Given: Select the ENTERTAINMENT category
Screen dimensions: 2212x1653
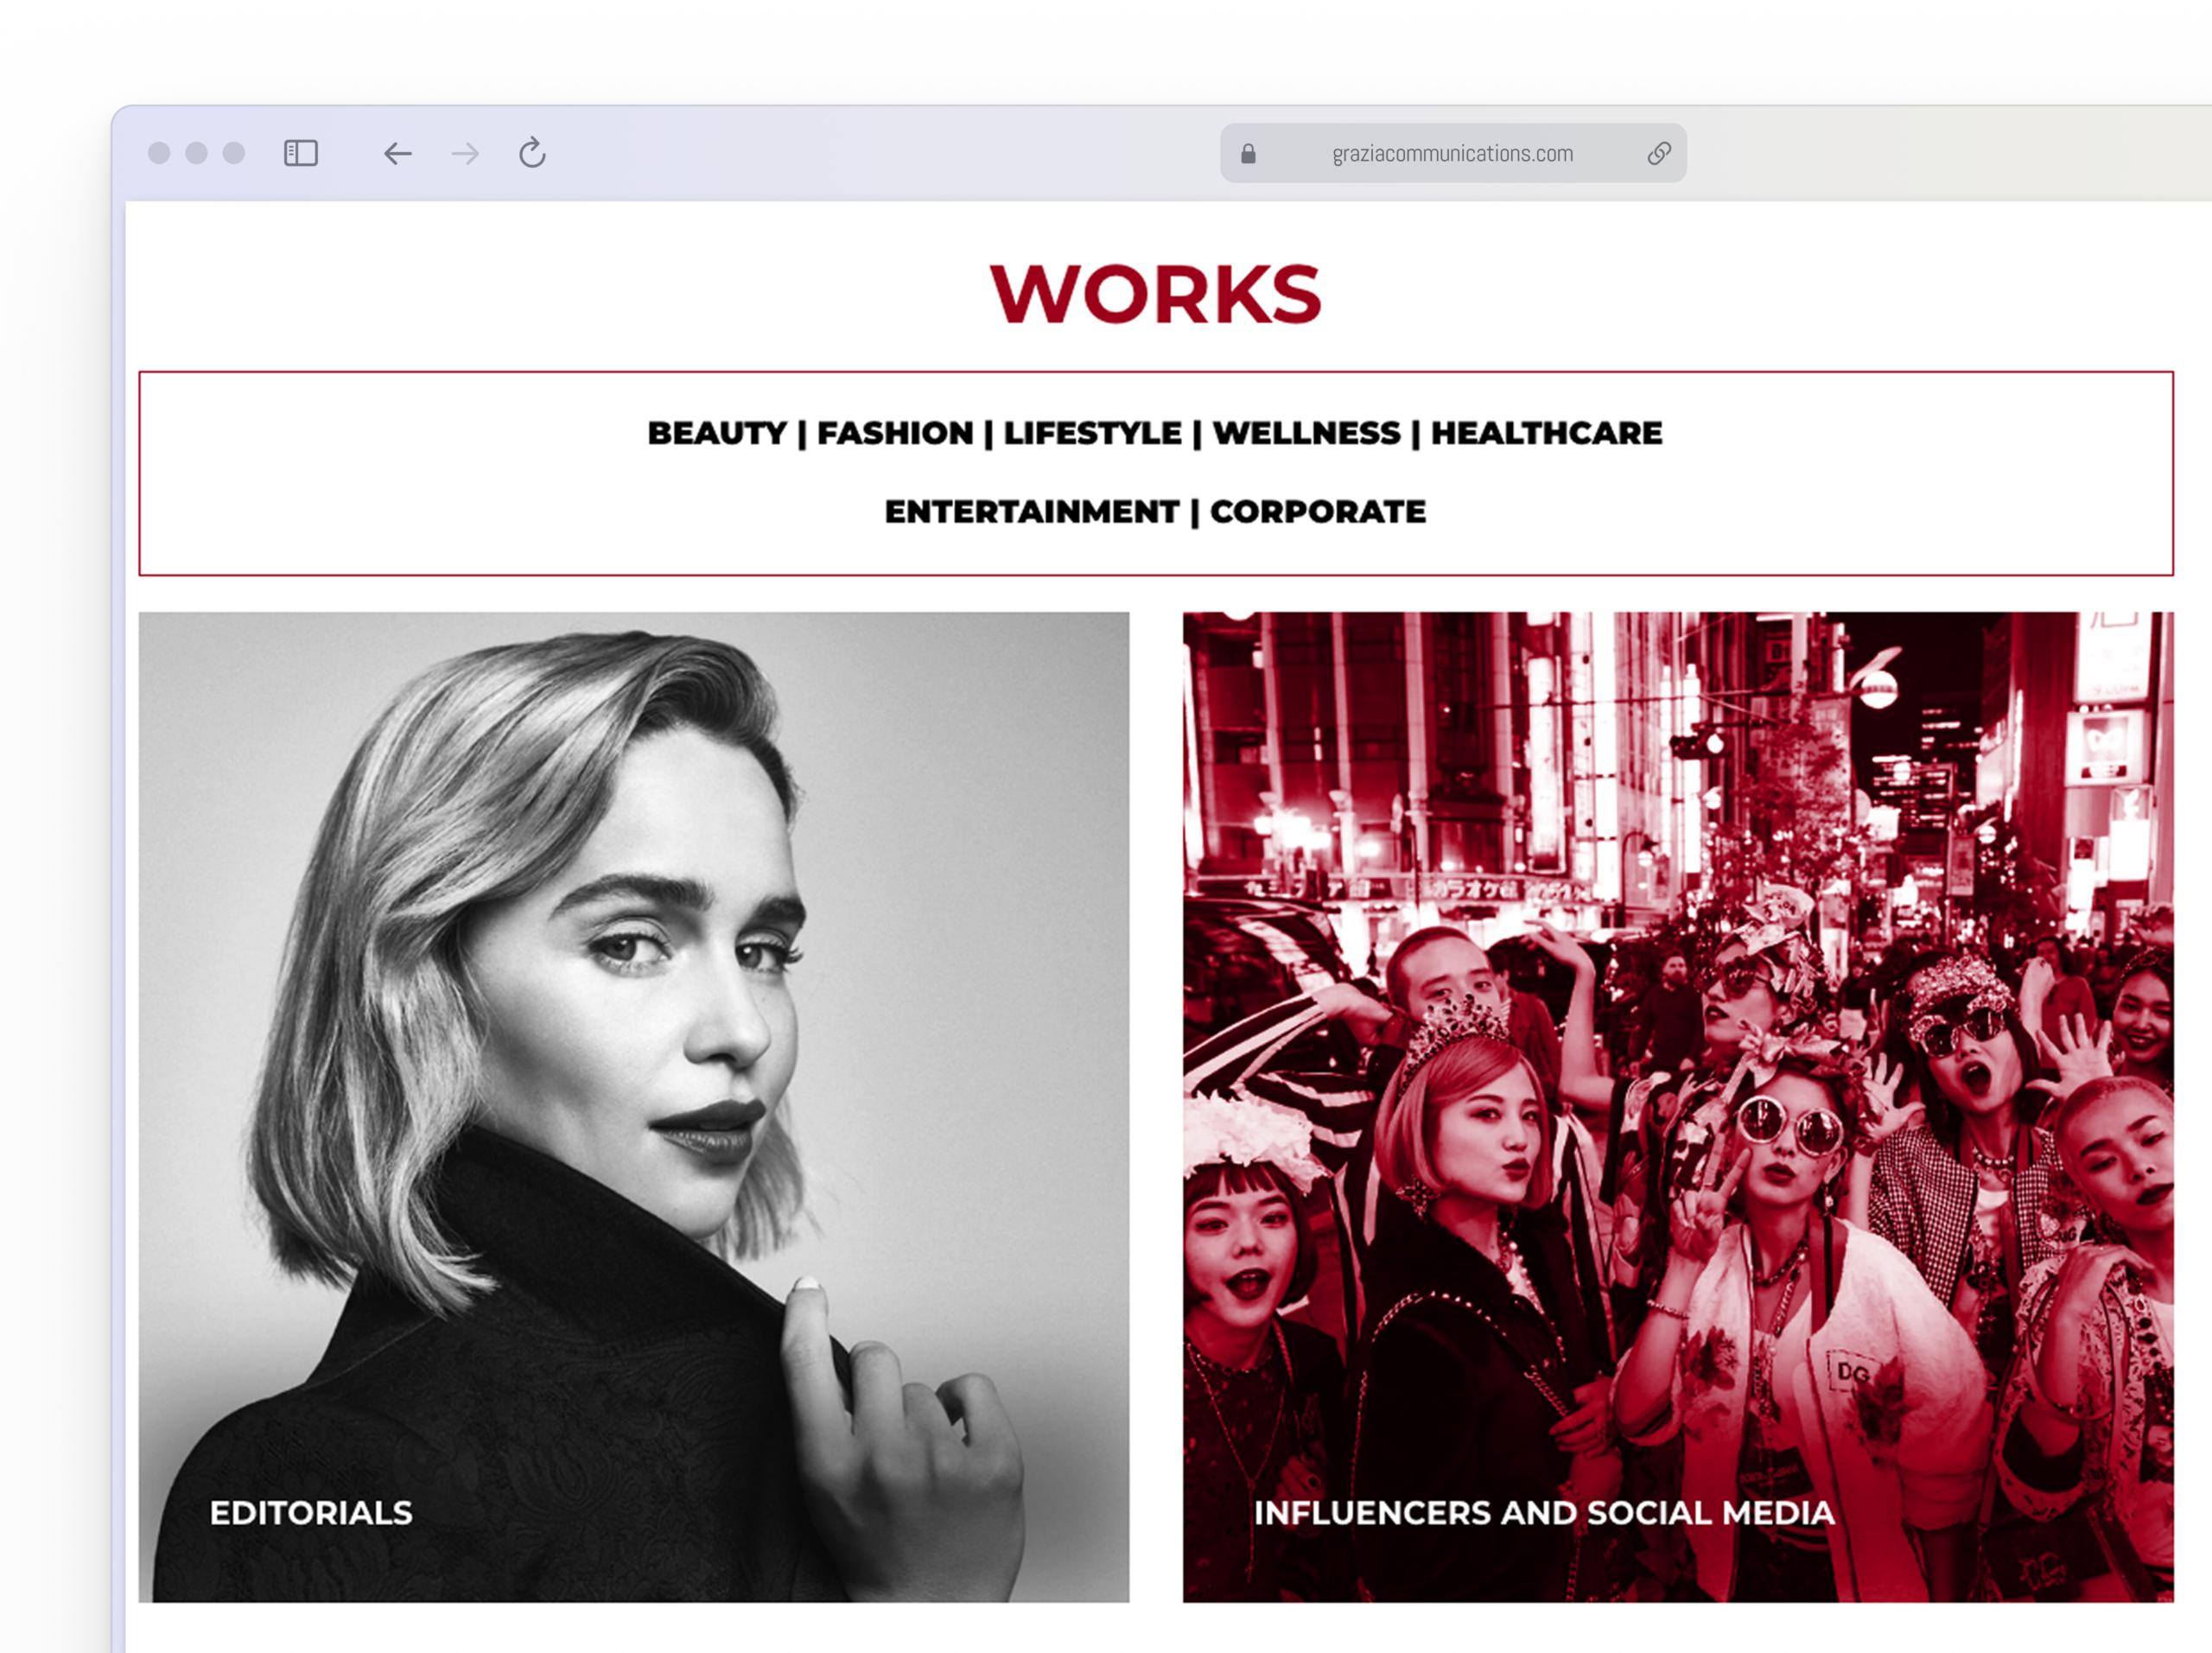Looking at the screenshot, I should [1032, 512].
